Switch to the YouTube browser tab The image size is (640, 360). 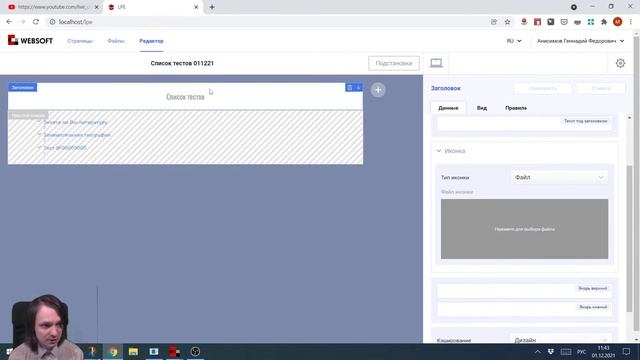pos(51,7)
